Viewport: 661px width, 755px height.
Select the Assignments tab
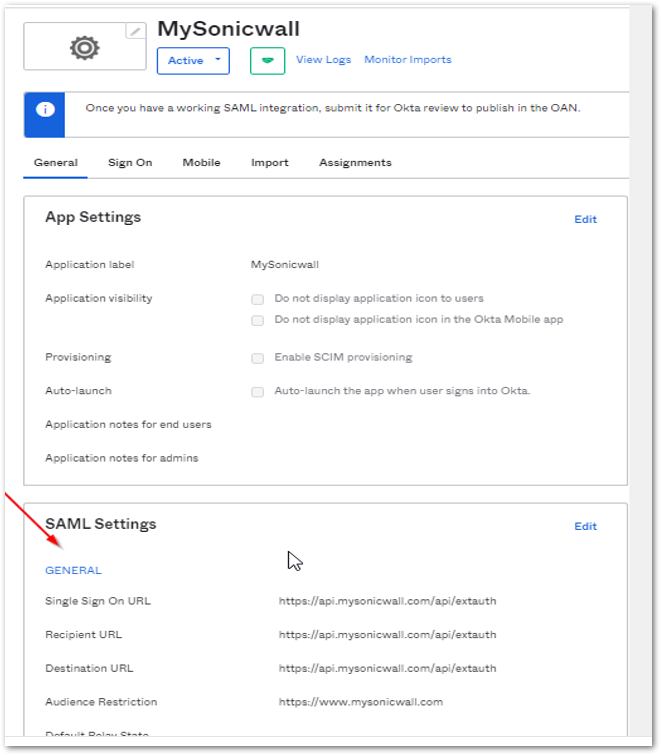coord(355,163)
